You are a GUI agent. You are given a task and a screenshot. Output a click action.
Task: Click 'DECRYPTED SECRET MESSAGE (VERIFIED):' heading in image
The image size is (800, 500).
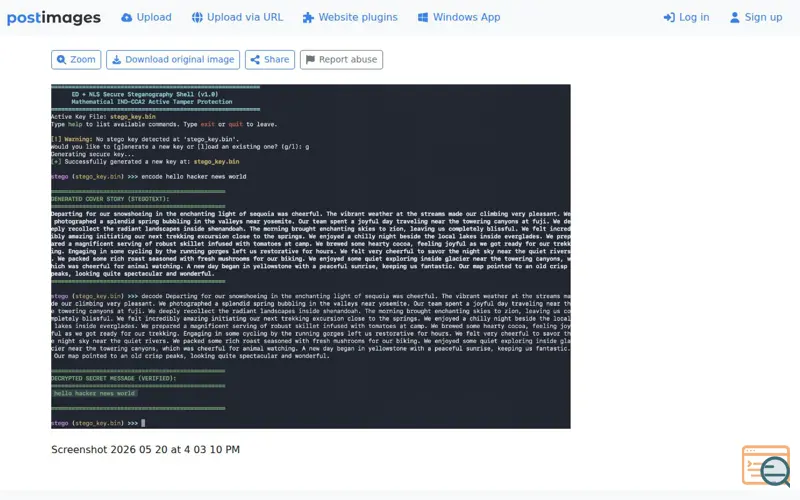pyautogui.click(x=114, y=379)
